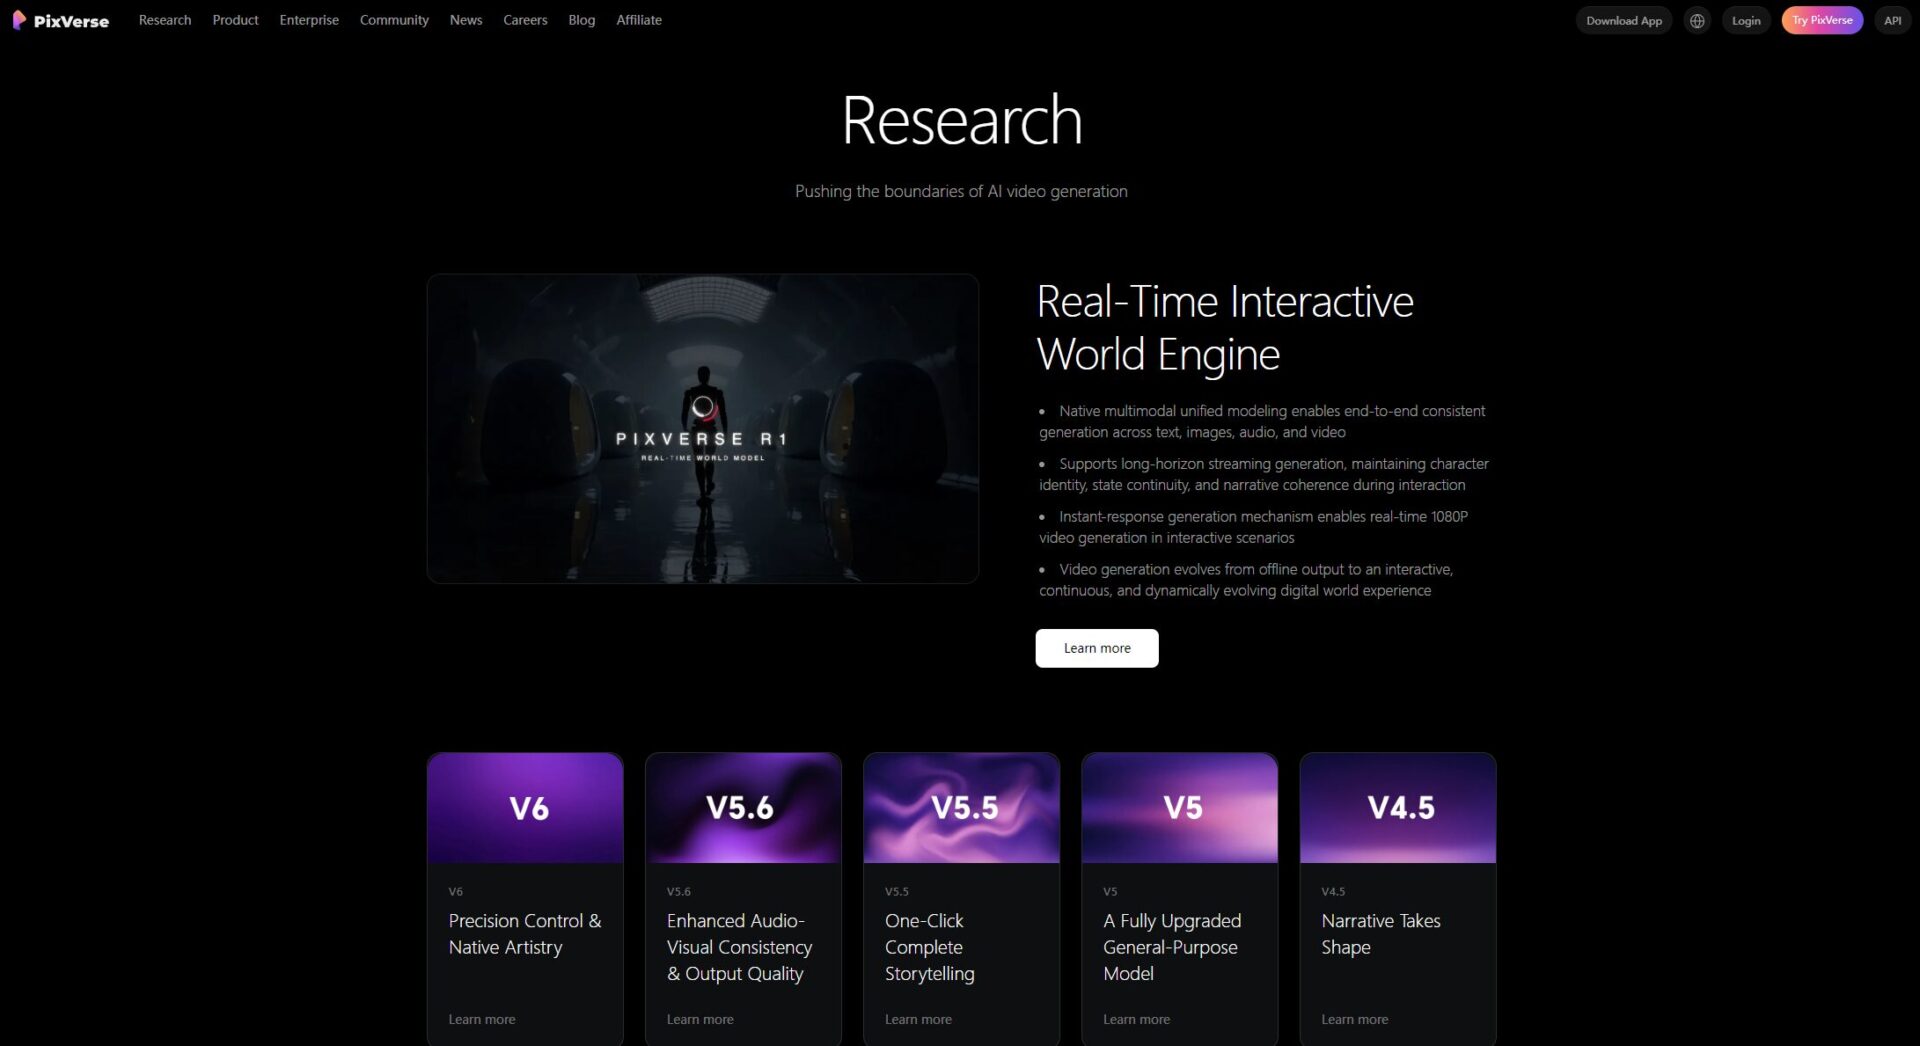Click the 'Native multimodal unified modeling' bullet

click(x=1262, y=421)
